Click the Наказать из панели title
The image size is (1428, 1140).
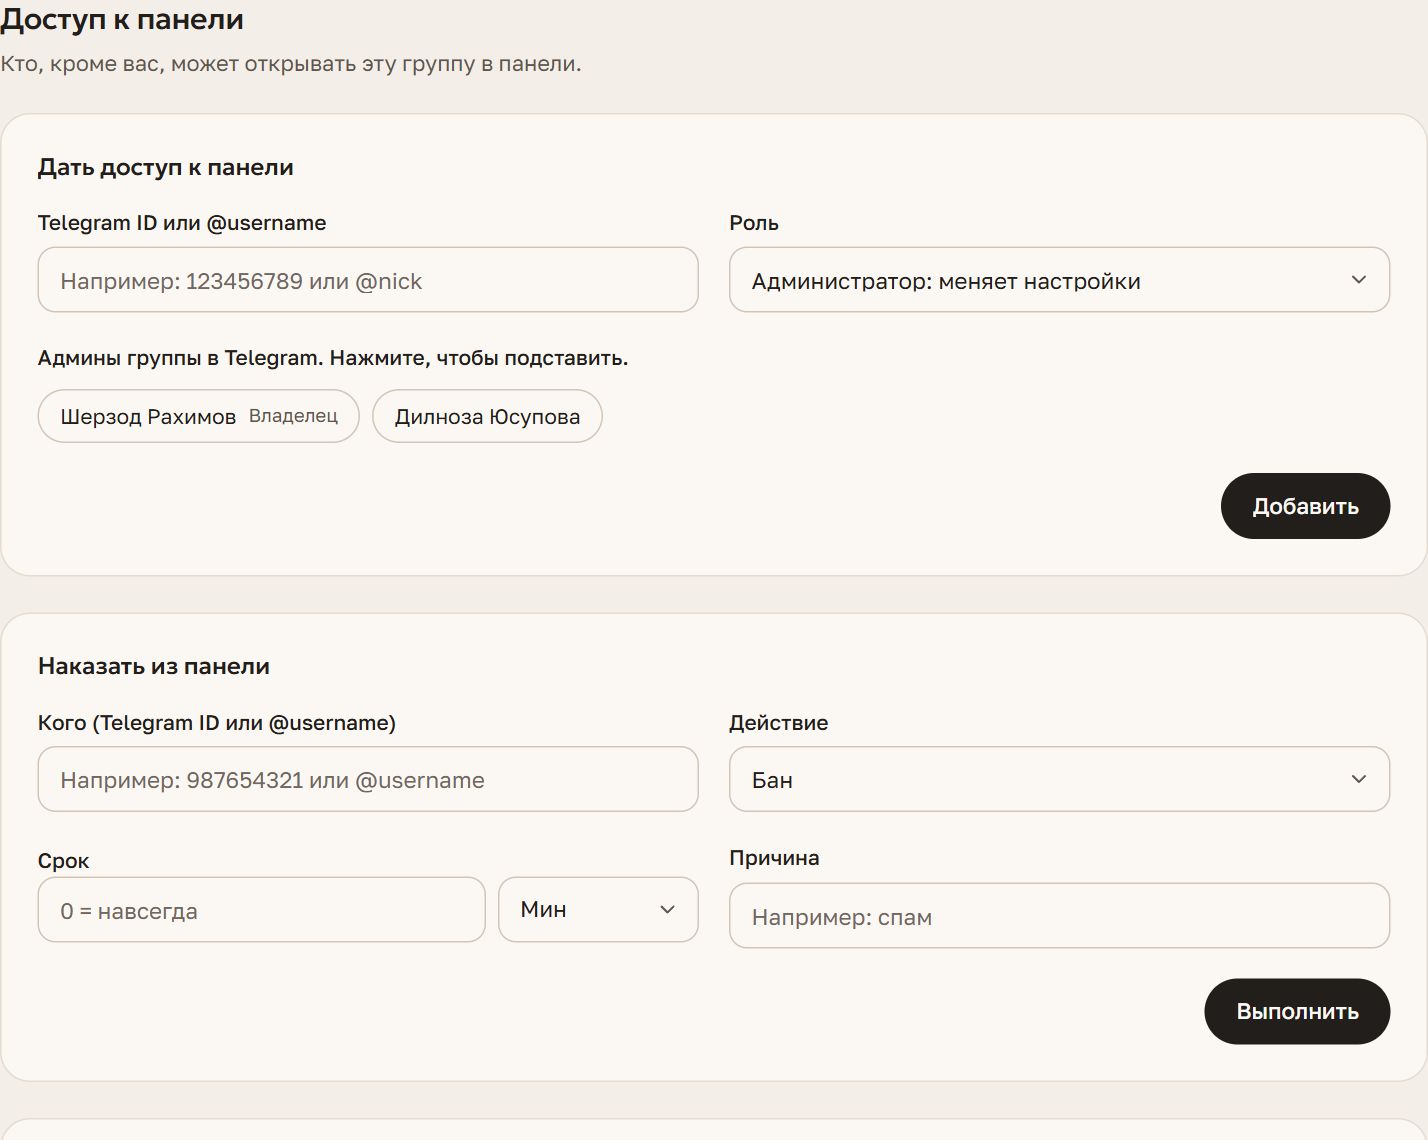pos(154,666)
